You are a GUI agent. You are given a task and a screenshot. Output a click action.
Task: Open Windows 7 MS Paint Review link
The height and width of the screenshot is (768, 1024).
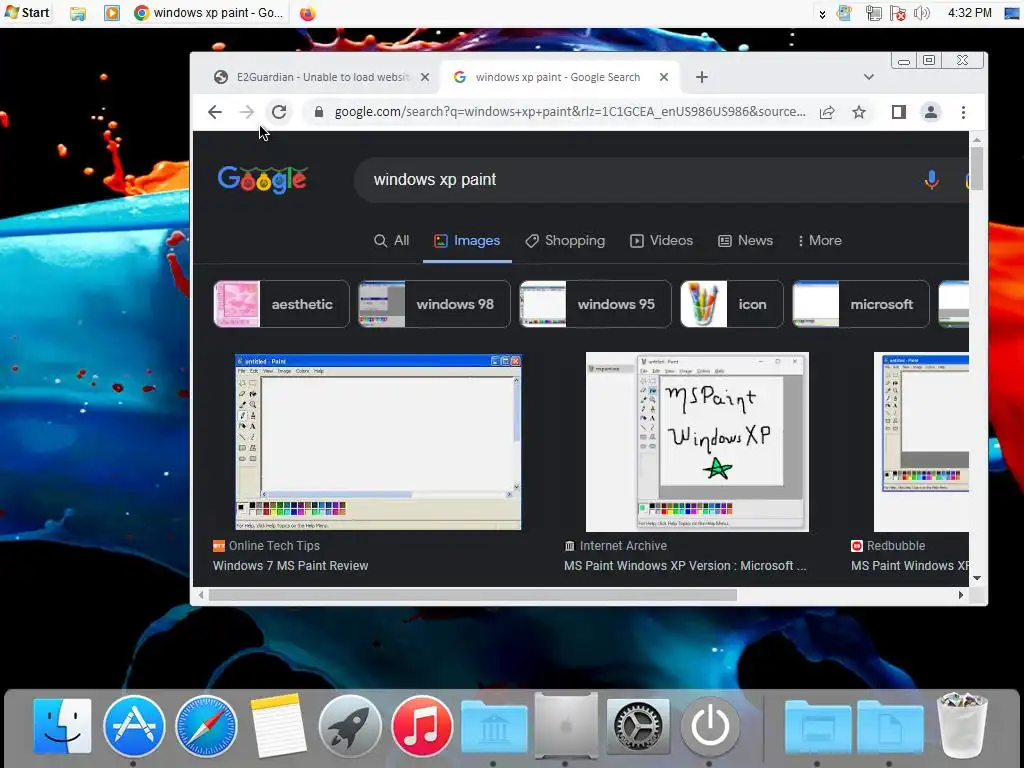(291, 566)
